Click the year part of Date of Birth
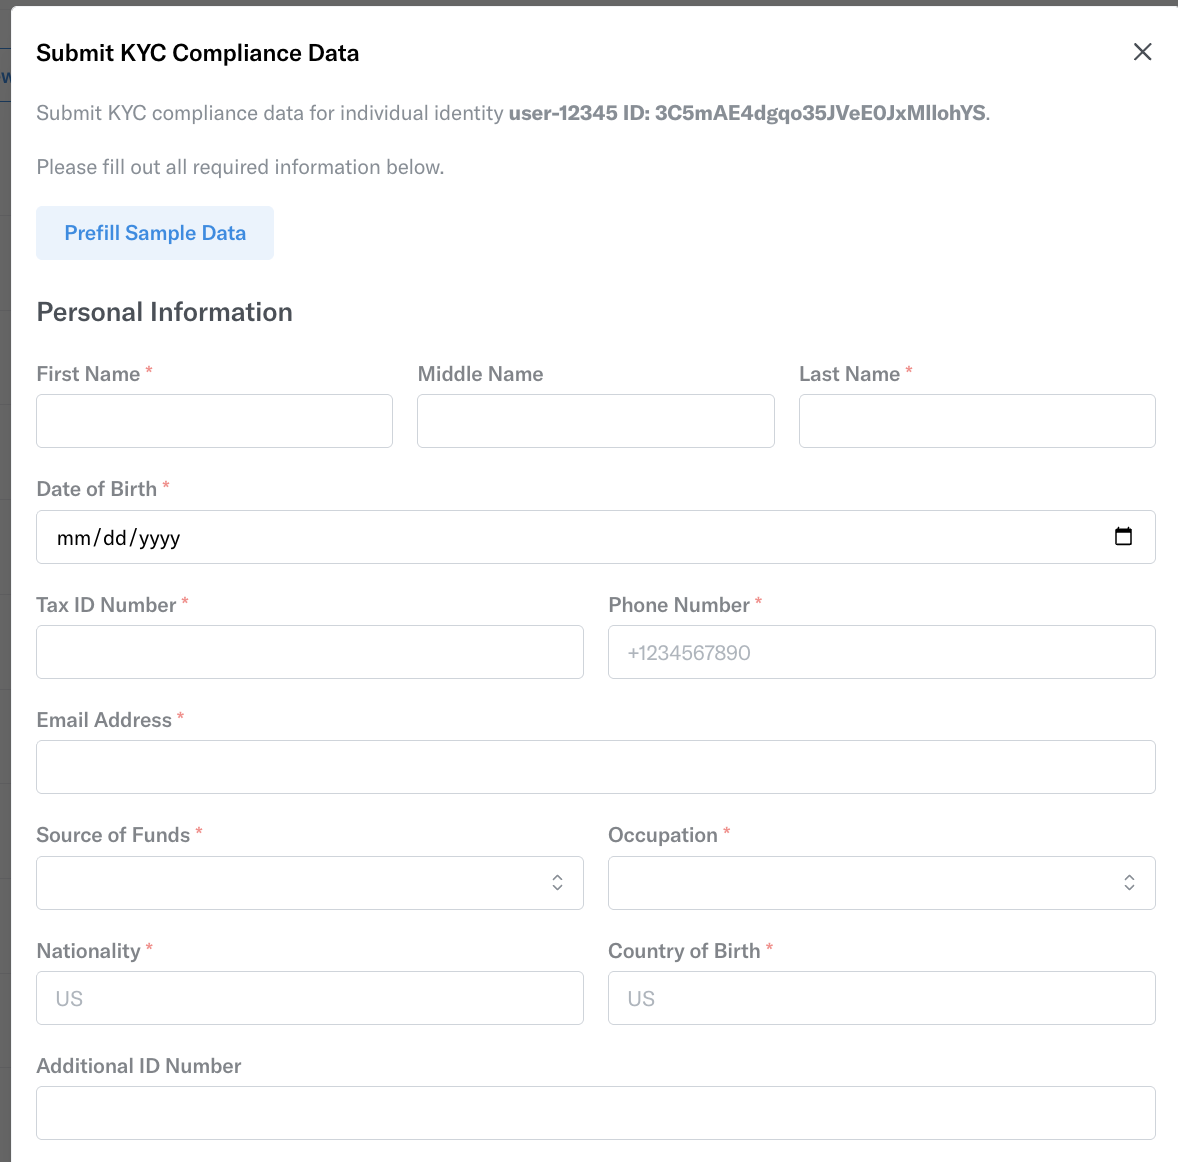Image resolution: width=1178 pixels, height=1162 pixels. 159,538
